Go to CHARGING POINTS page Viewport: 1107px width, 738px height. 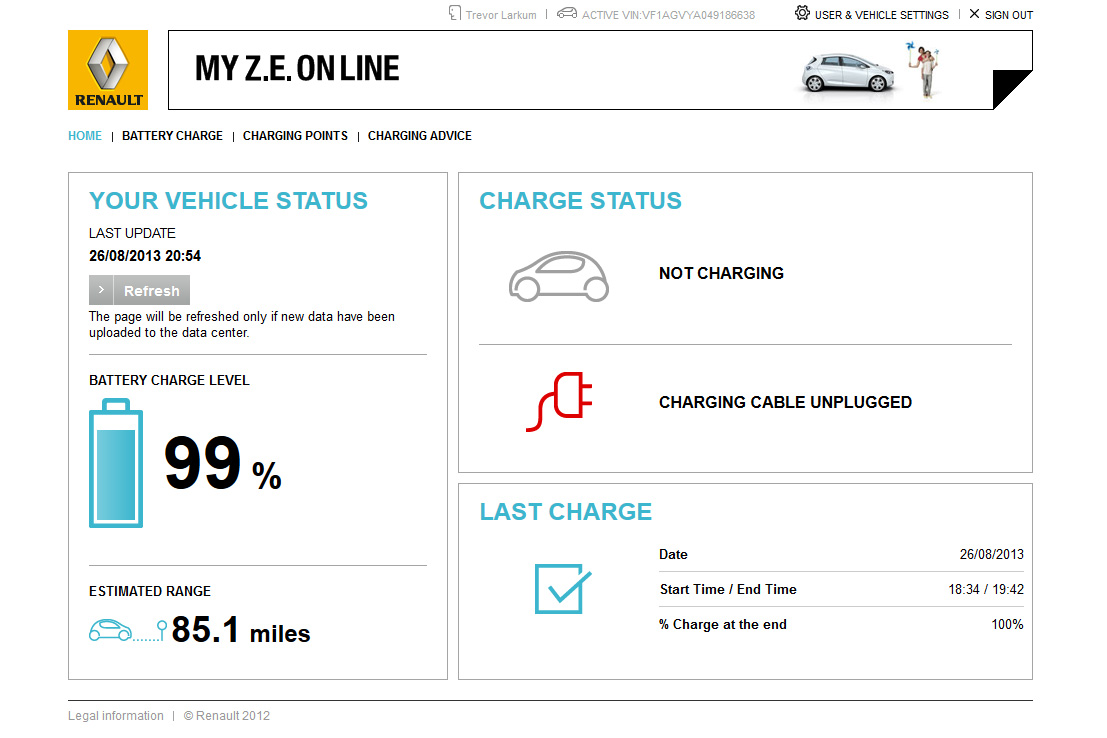(x=295, y=136)
